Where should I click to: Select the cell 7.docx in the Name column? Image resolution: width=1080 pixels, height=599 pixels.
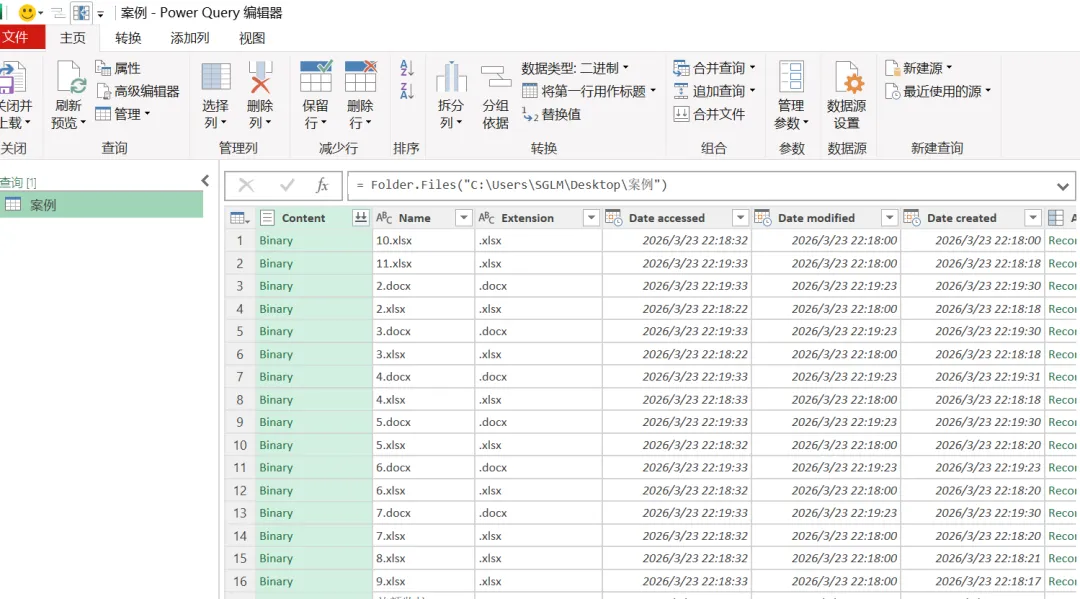(x=423, y=513)
